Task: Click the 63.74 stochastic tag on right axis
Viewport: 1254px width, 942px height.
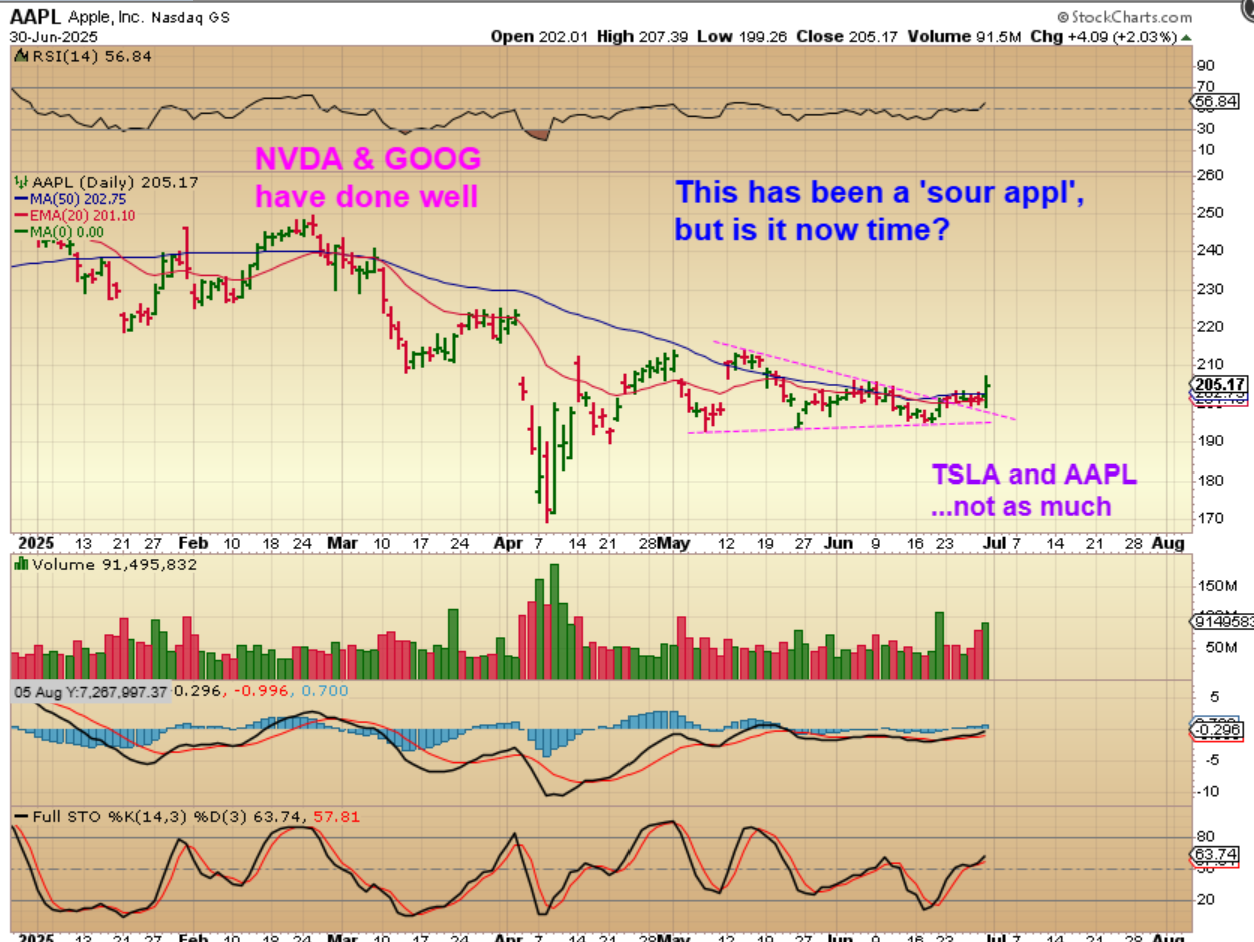Action: 1215,855
